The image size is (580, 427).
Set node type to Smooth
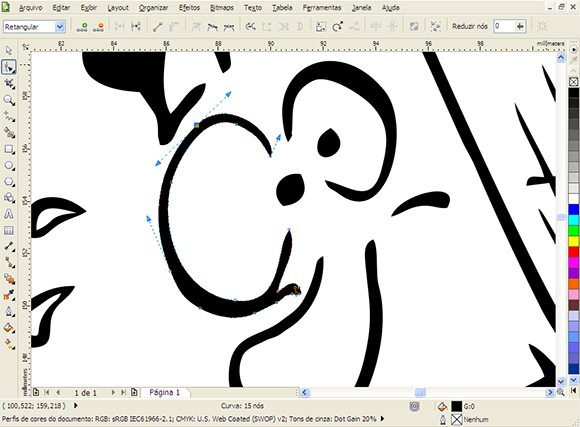(212, 26)
